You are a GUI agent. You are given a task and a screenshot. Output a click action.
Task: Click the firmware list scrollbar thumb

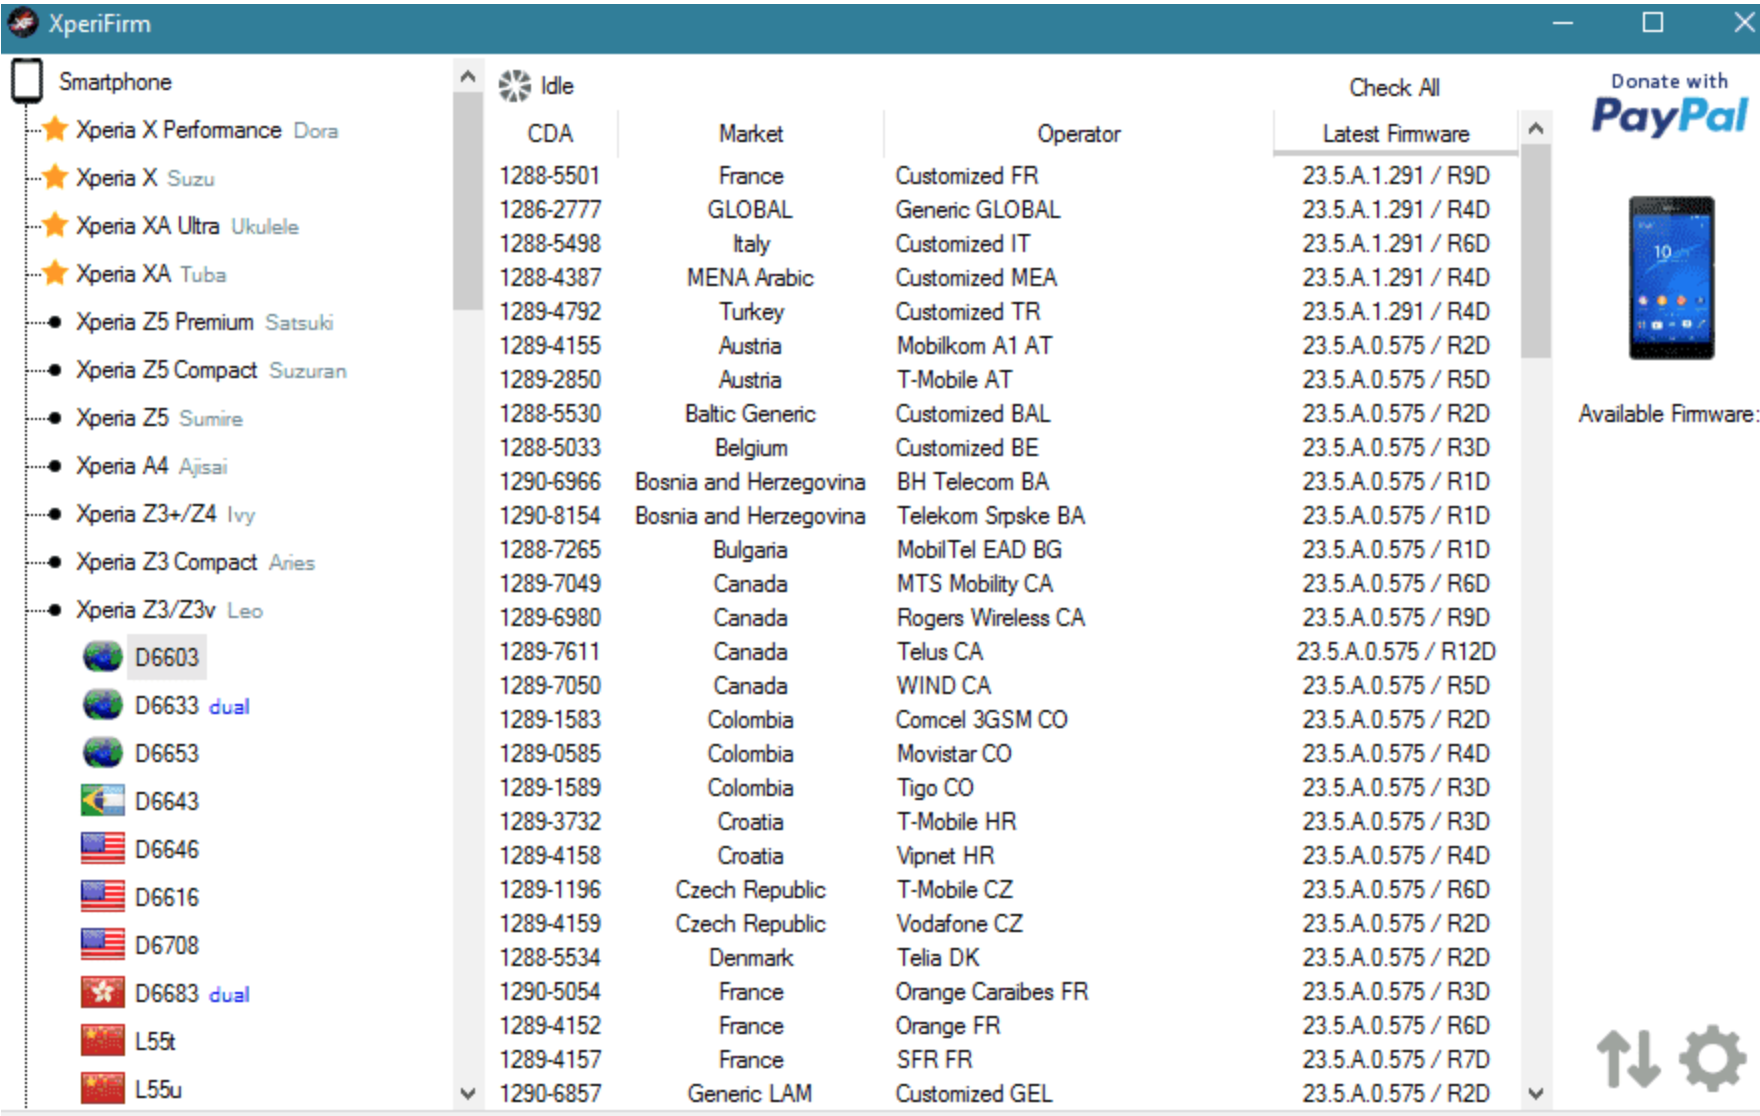pyautogui.click(x=1536, y=251)
